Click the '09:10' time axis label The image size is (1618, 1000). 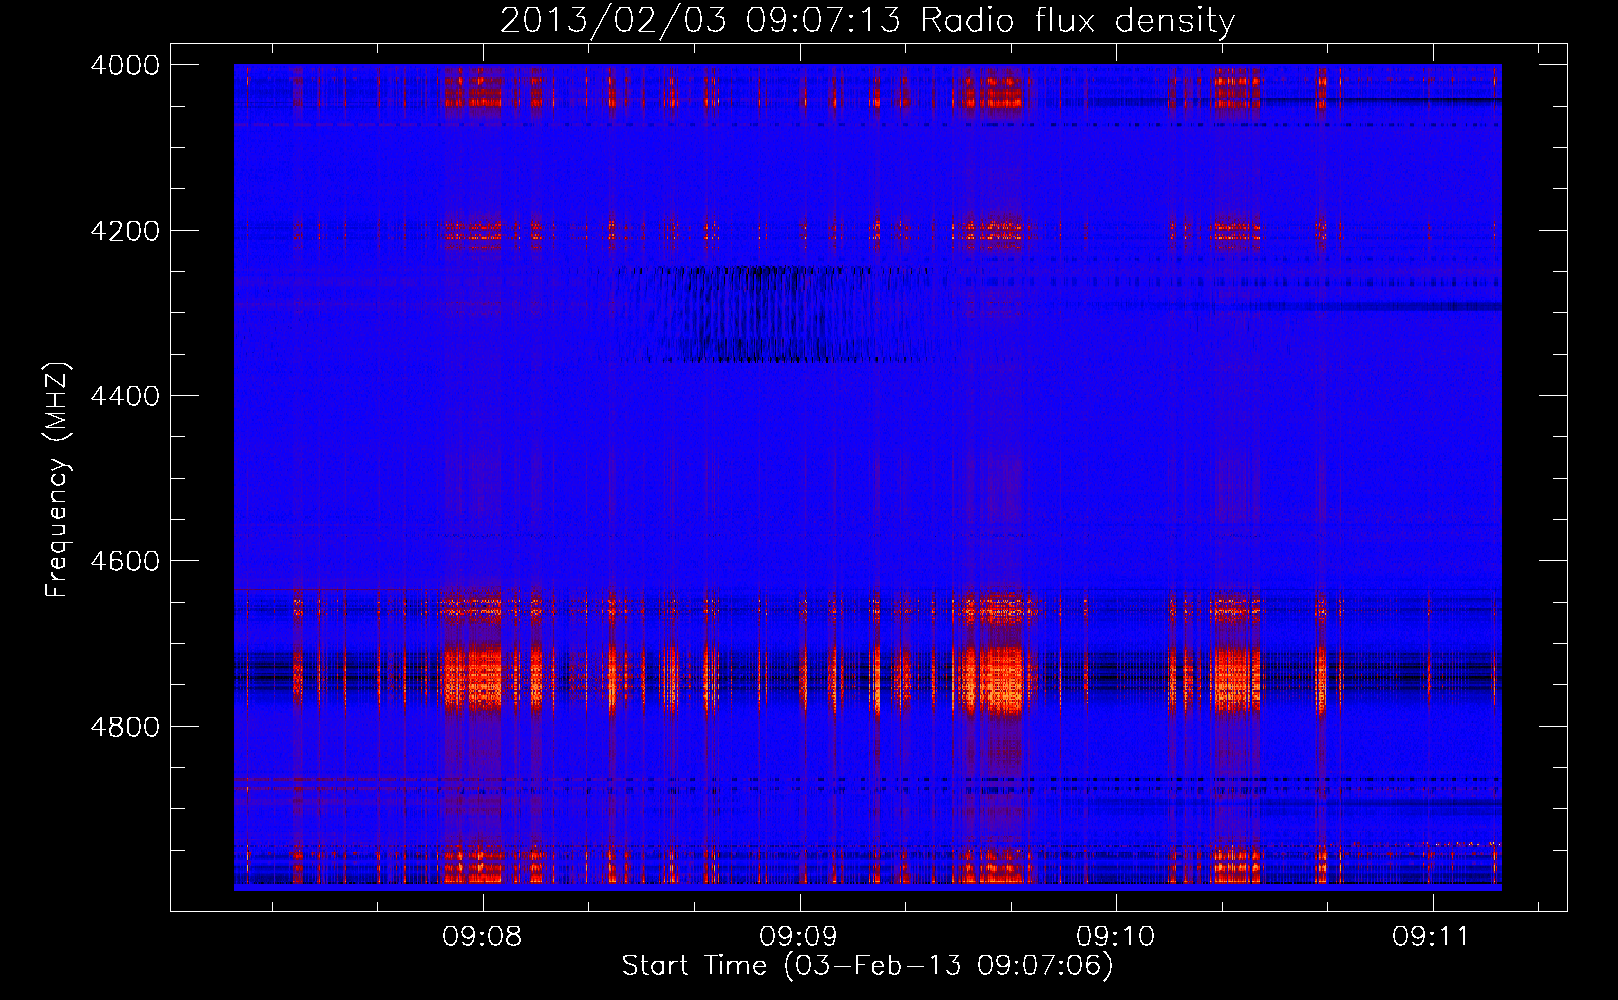pyautogui.click(x=1116, y=936)
